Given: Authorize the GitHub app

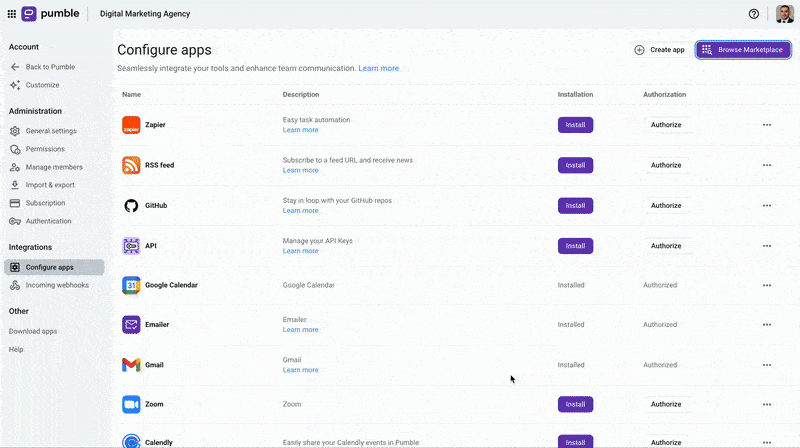Looking at the screenshot, I should tap(666, 206).
